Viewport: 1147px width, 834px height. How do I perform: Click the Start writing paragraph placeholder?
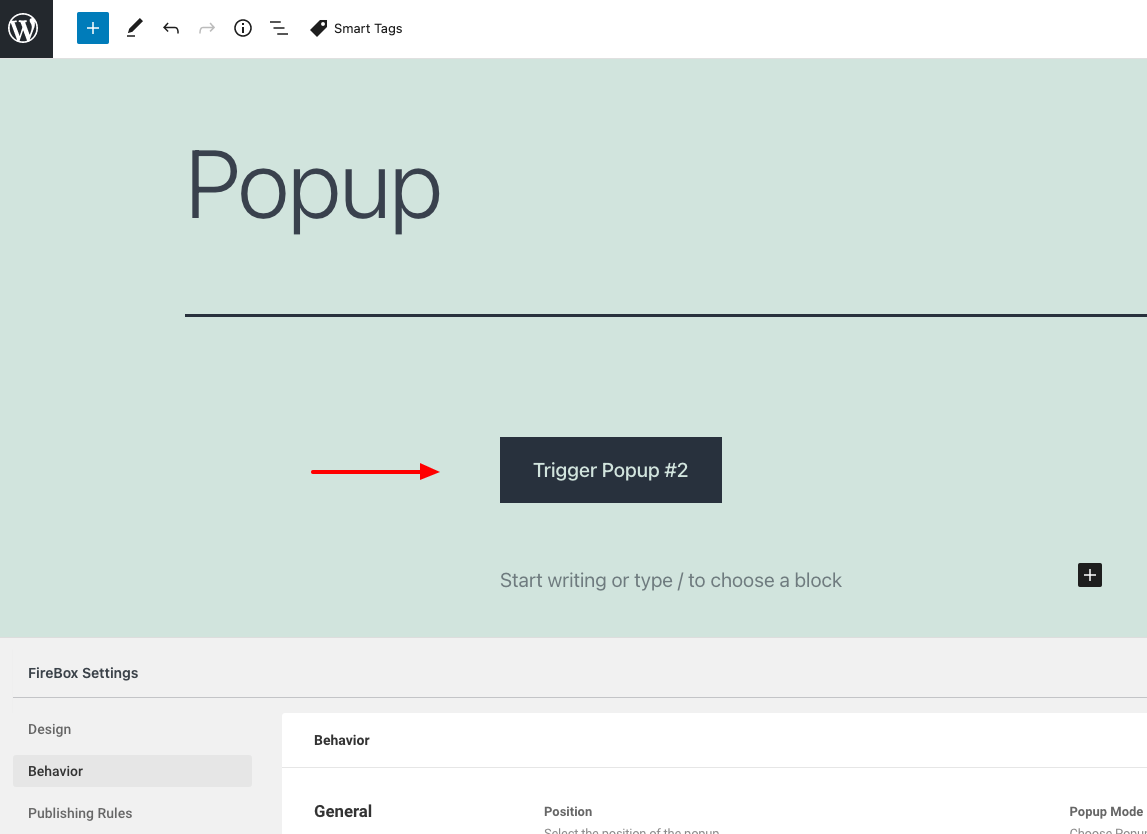tap(671, 580)
